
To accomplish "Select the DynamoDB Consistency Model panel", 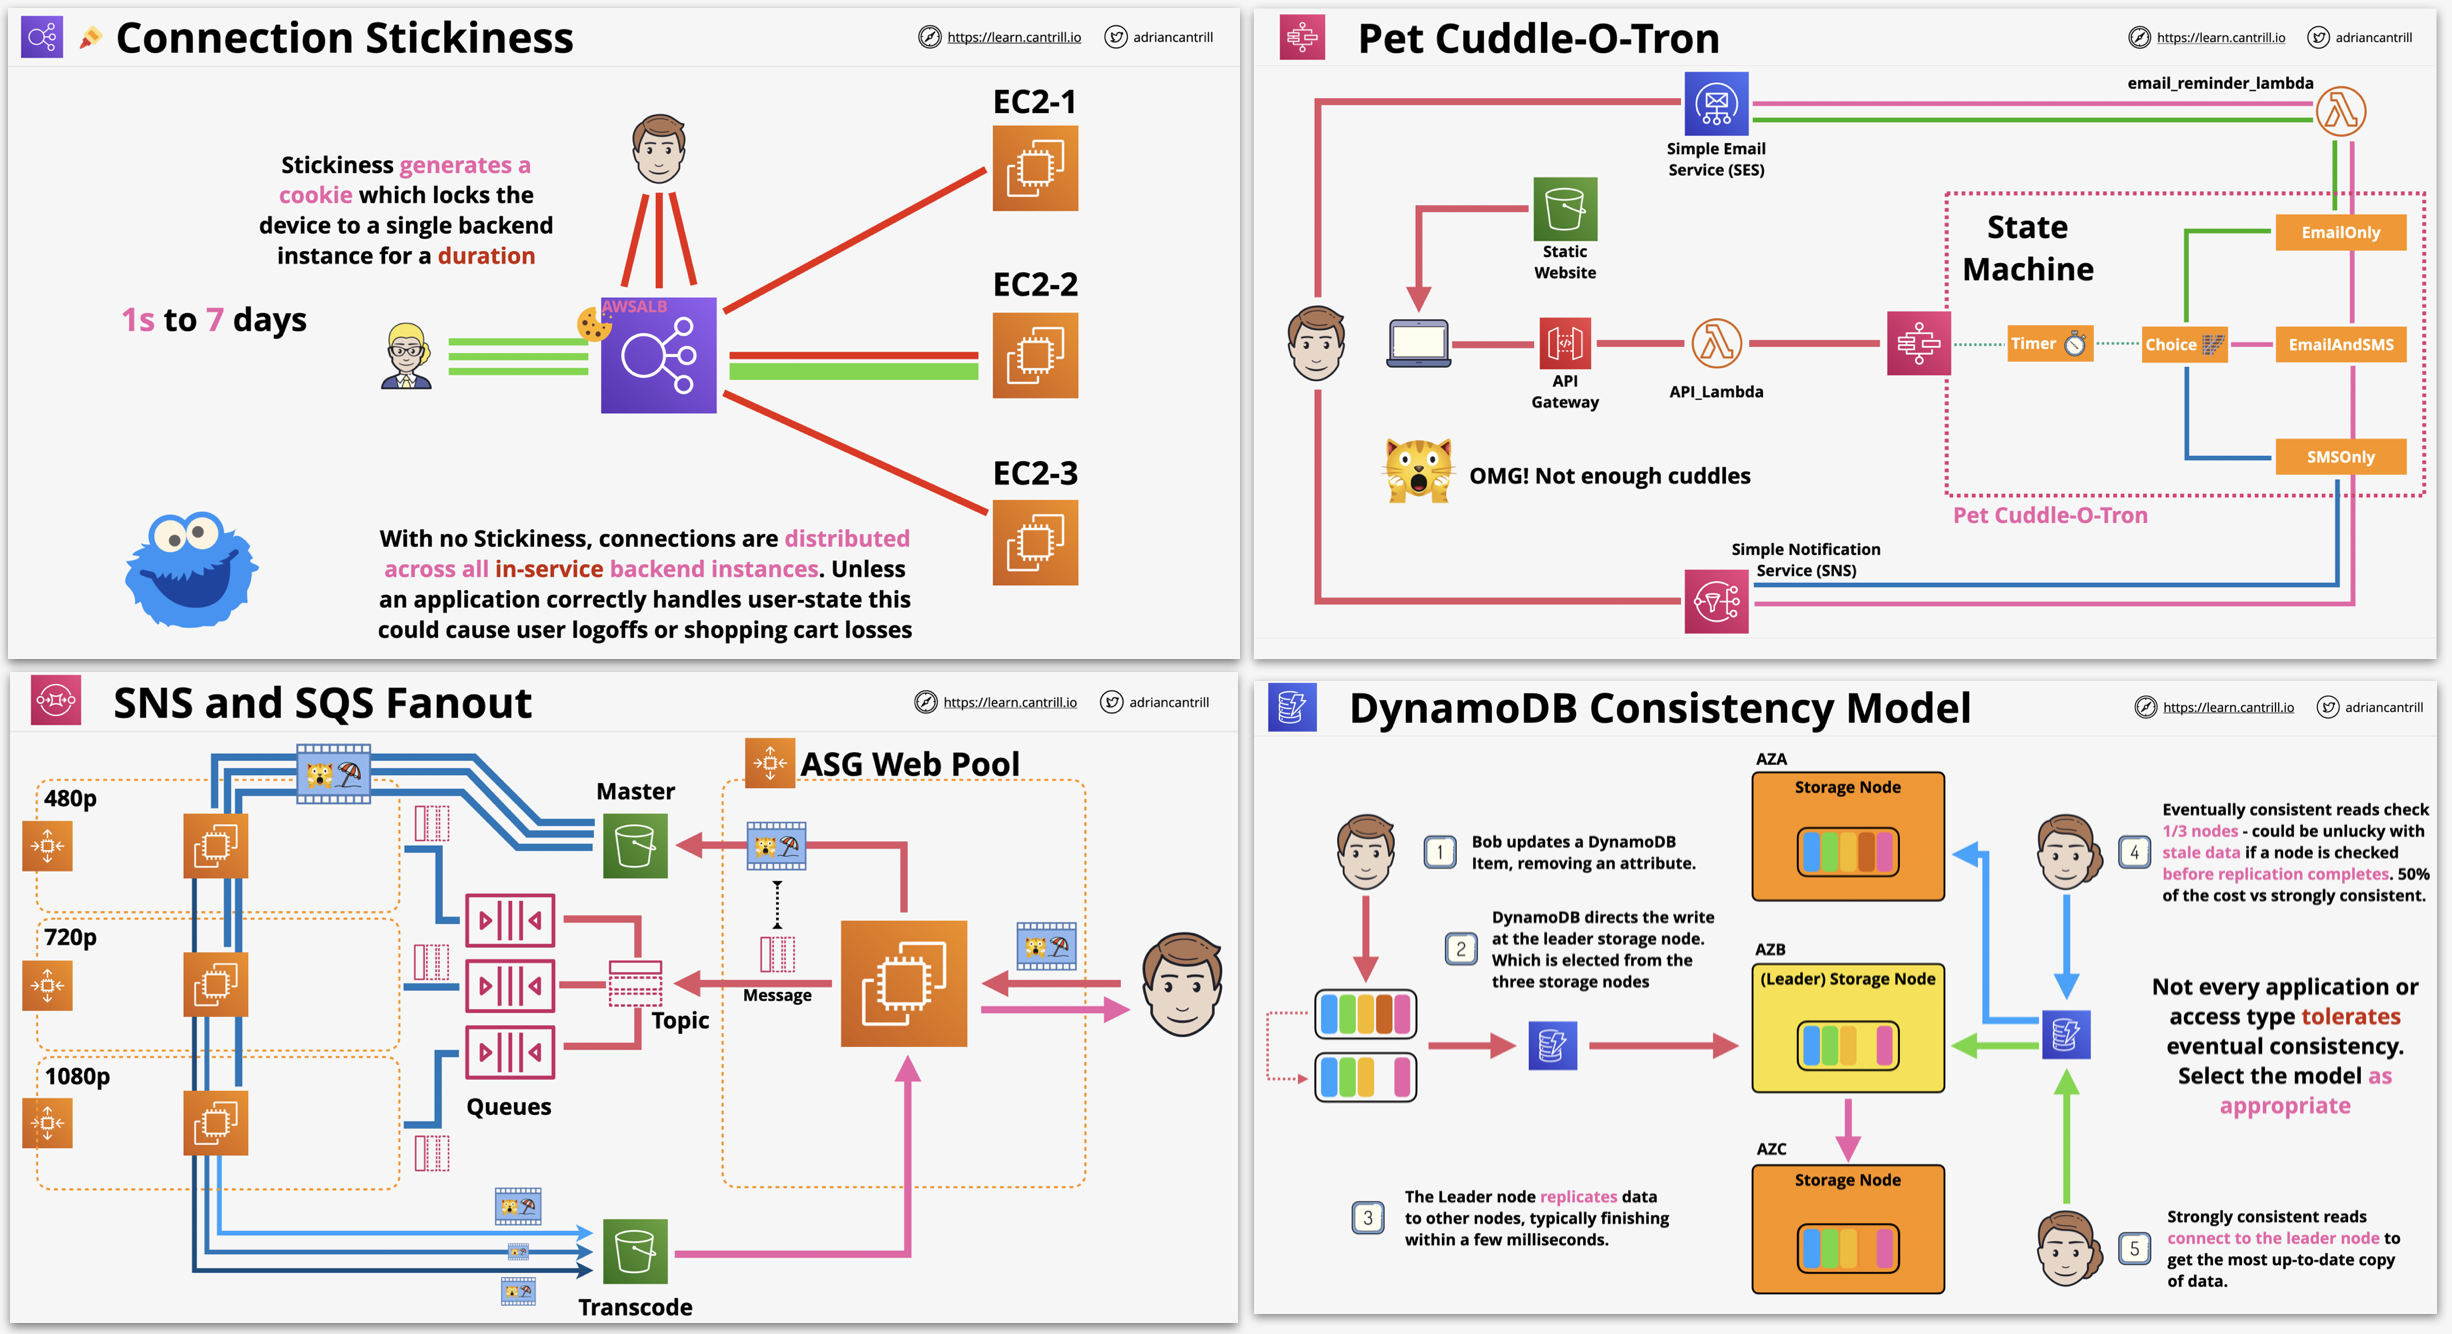I will pos(1839,1002).
